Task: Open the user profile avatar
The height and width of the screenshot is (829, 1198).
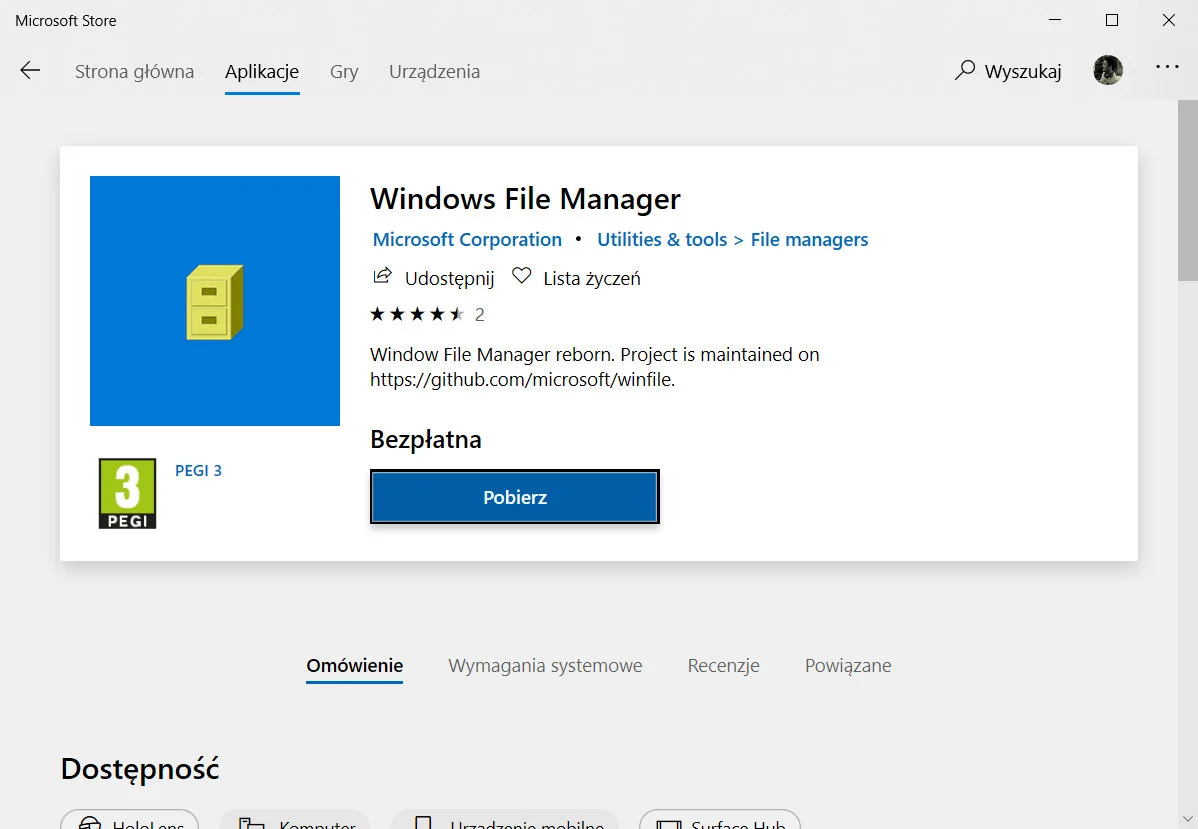Action: point(1108,70)
